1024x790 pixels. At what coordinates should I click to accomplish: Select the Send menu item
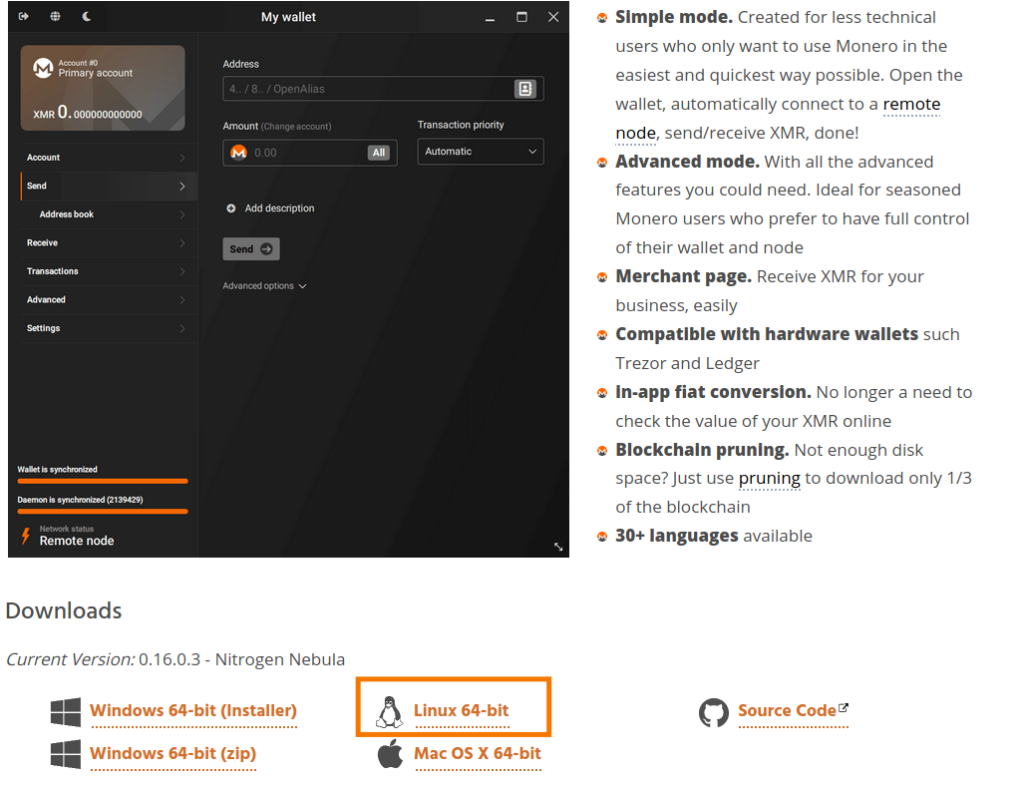point(108,186)
